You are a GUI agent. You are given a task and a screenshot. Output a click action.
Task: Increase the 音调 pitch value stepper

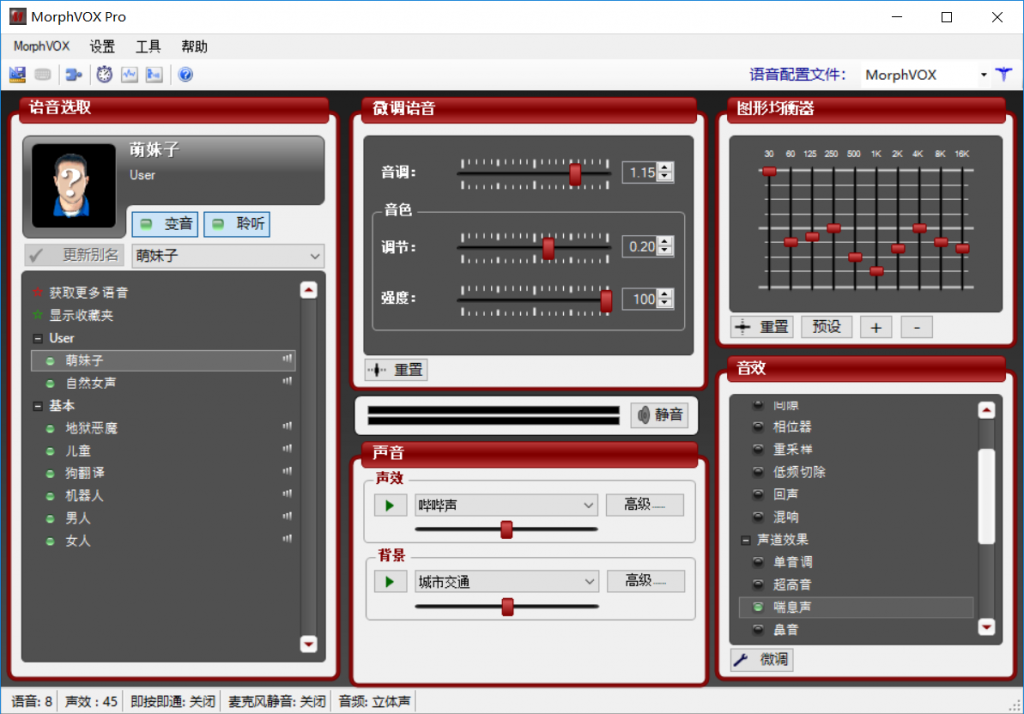click(665, 168)
